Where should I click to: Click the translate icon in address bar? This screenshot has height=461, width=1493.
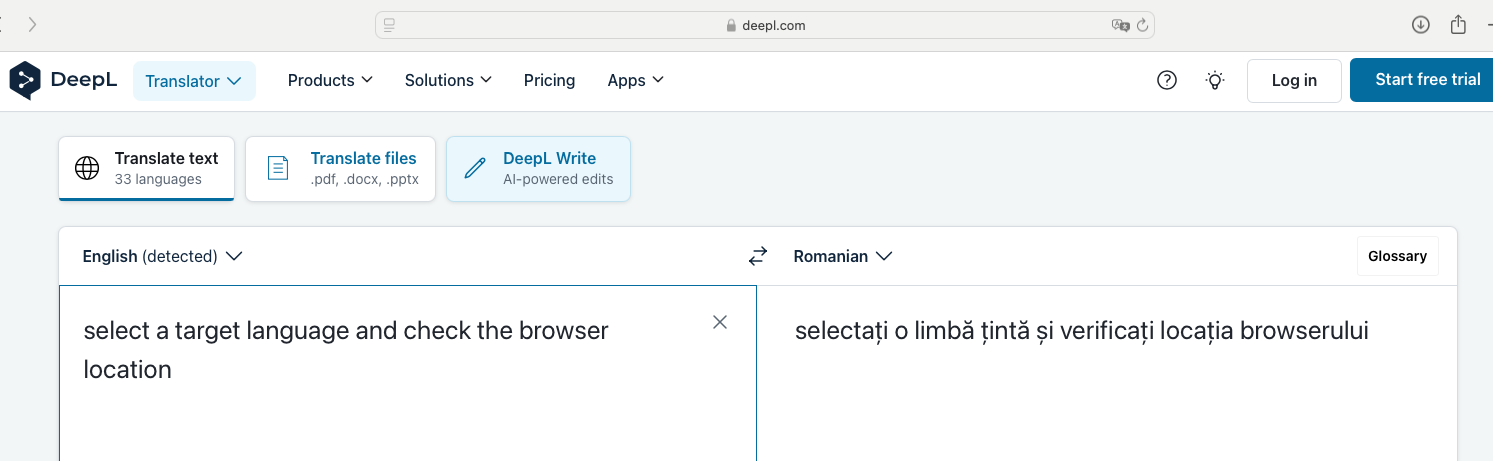1121,25
